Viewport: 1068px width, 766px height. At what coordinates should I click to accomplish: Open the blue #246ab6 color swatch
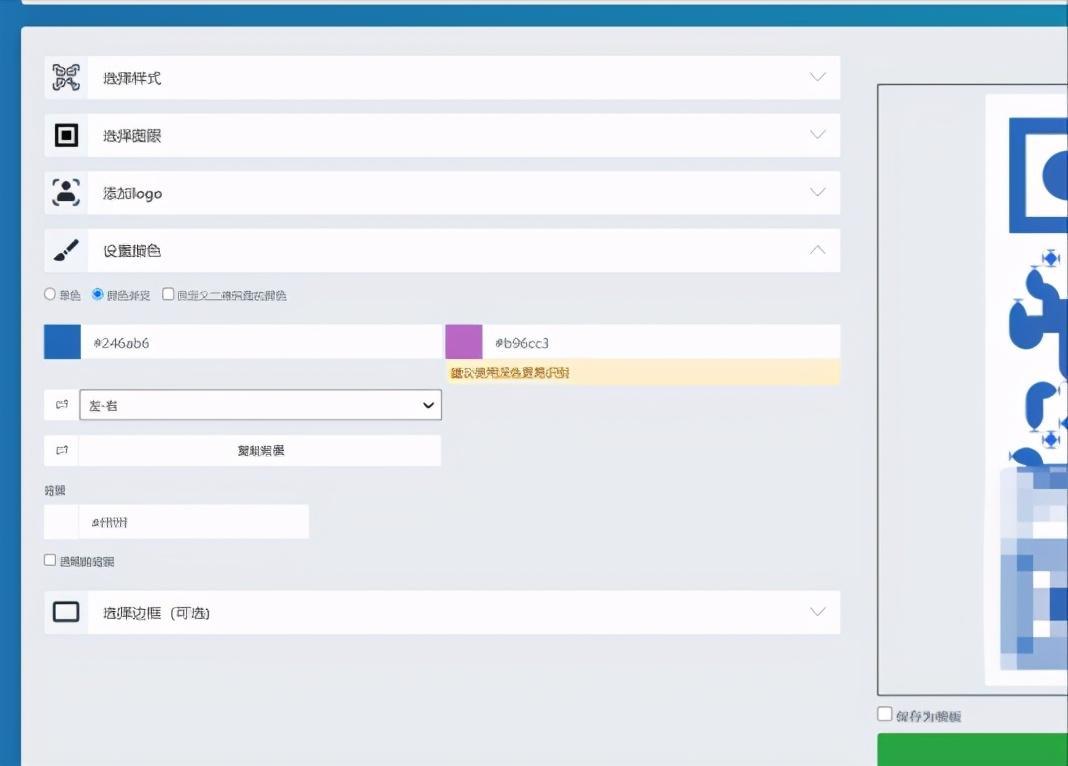click(x=62, y=342)
